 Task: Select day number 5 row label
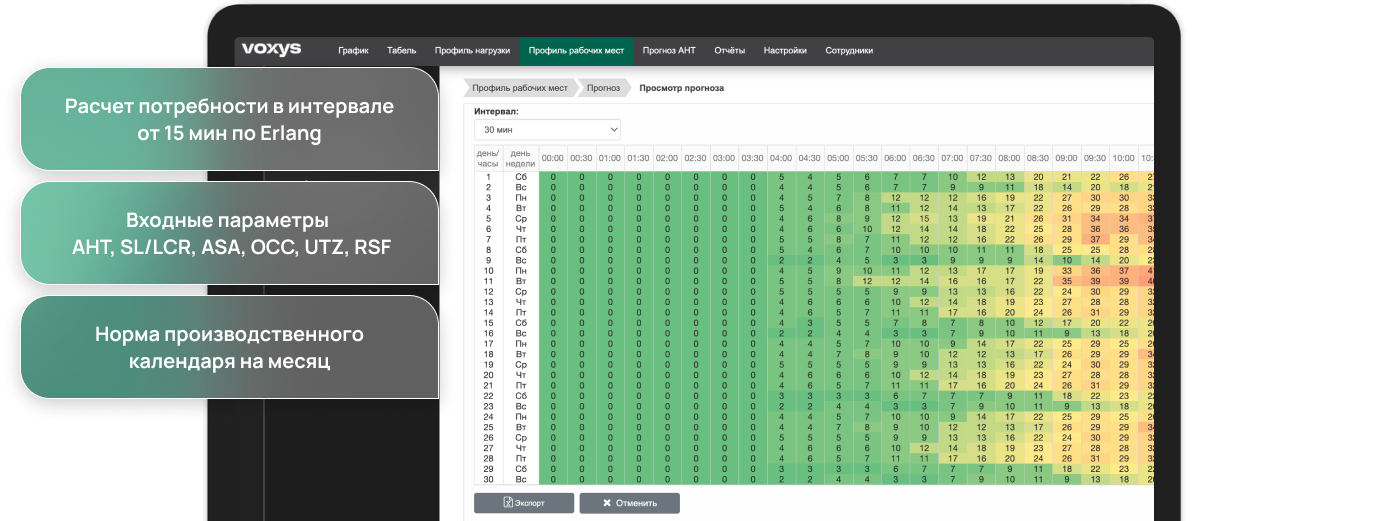click(488, 218)
